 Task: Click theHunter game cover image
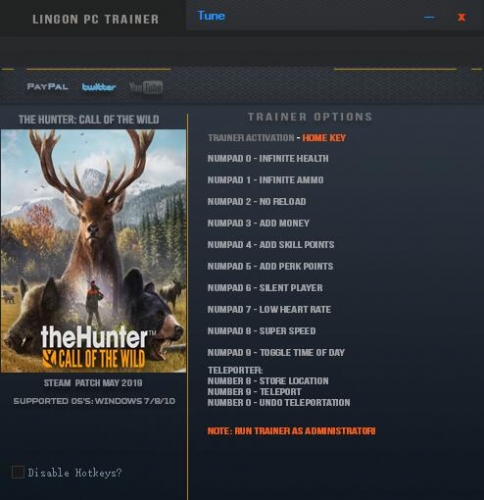pyautogui.click(x=93, y=251)
